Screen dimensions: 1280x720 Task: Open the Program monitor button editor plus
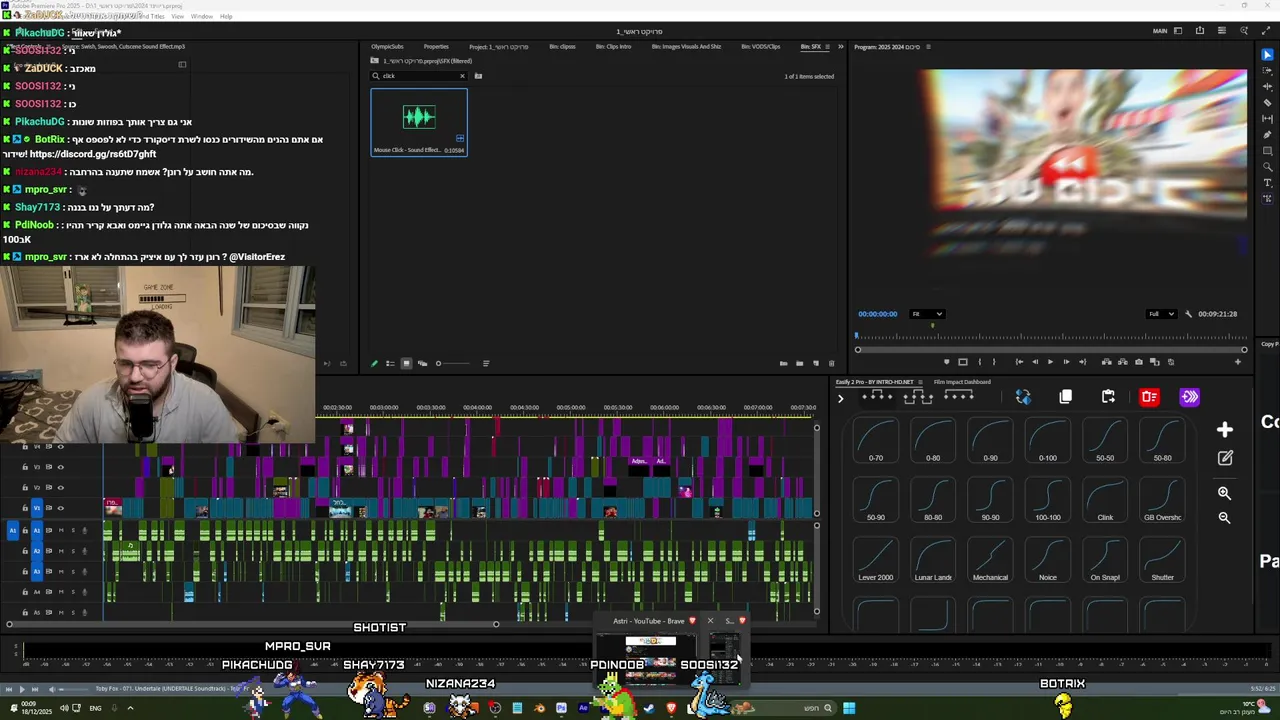pyautogui.click(x=1238, y=362)
